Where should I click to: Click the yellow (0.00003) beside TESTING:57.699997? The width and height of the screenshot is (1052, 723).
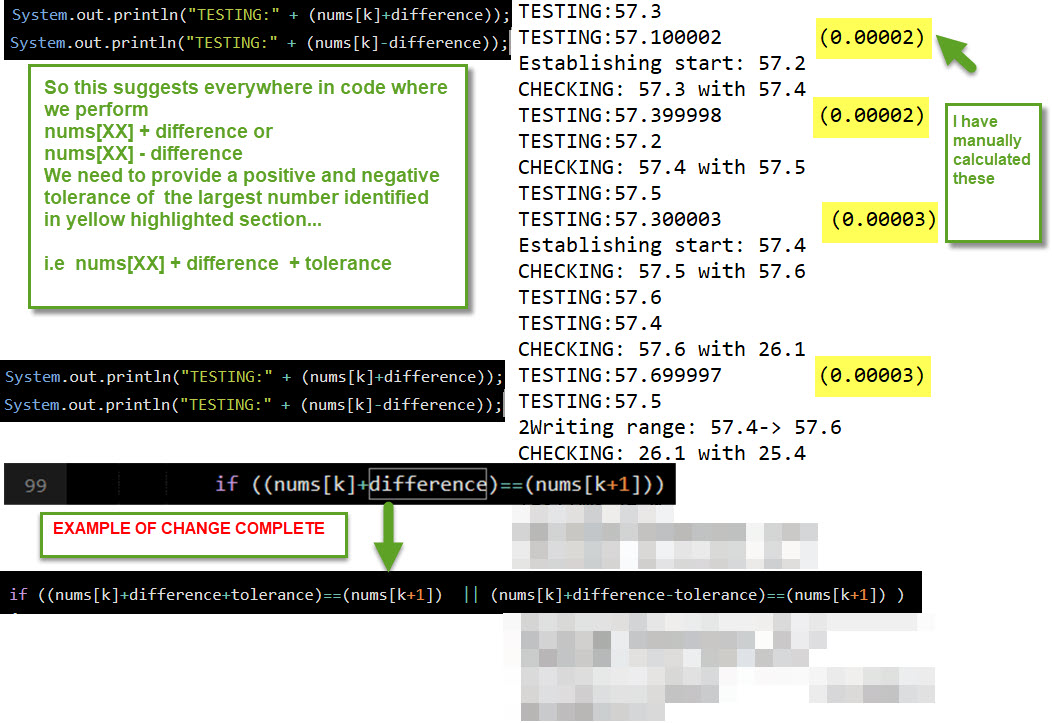(x=872, y=375)
